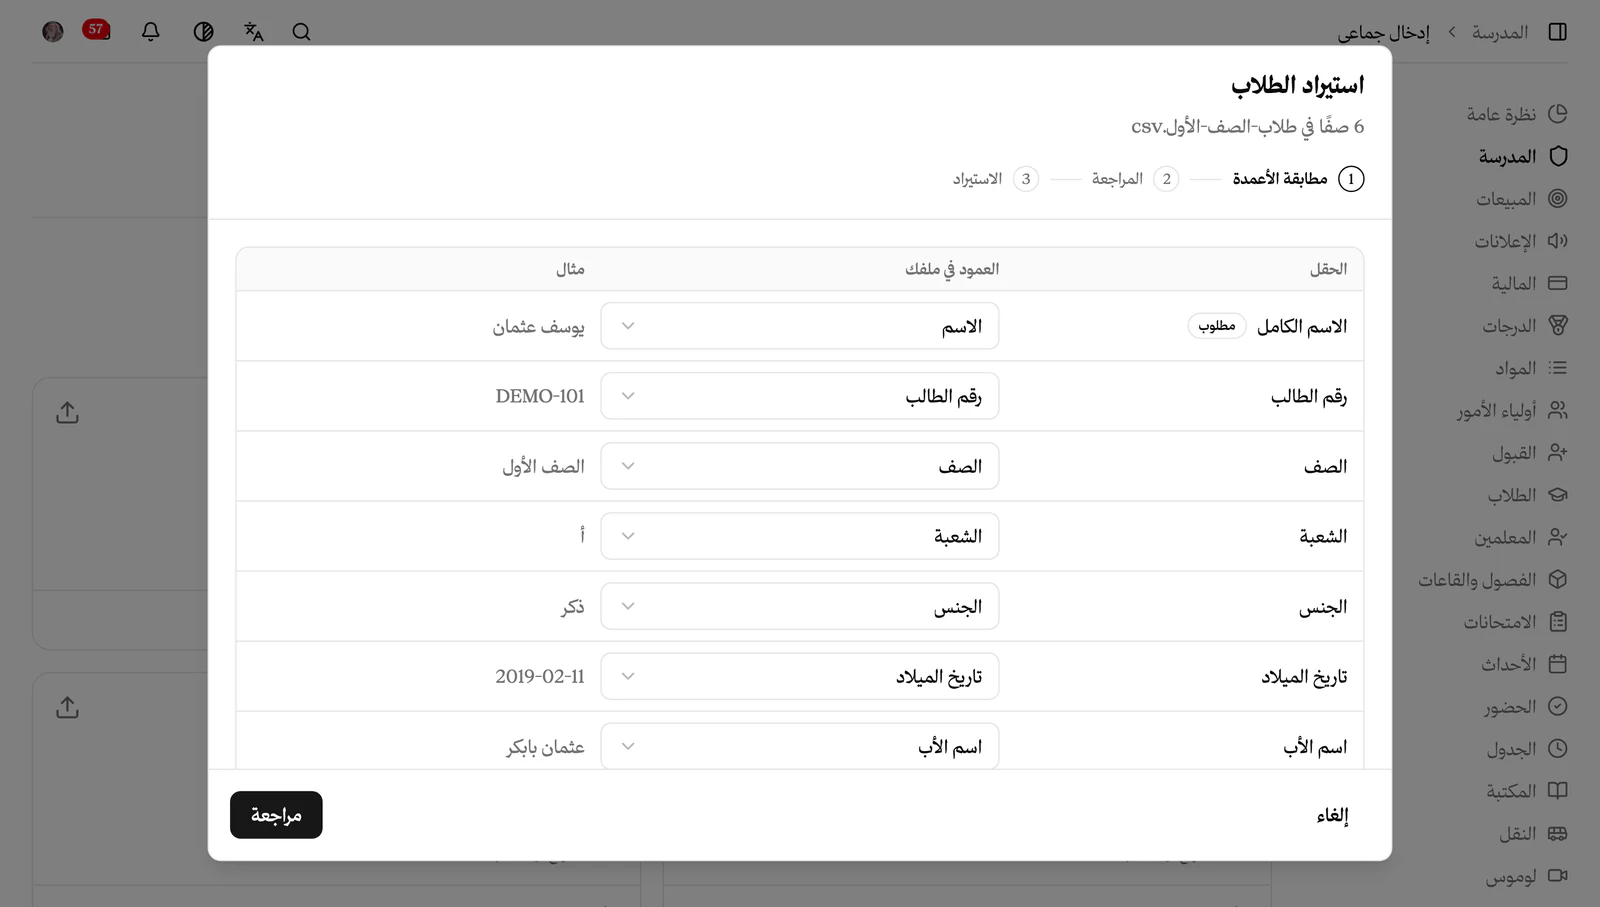
Task: Click the overview pie chart icon
Action: 1557,114
